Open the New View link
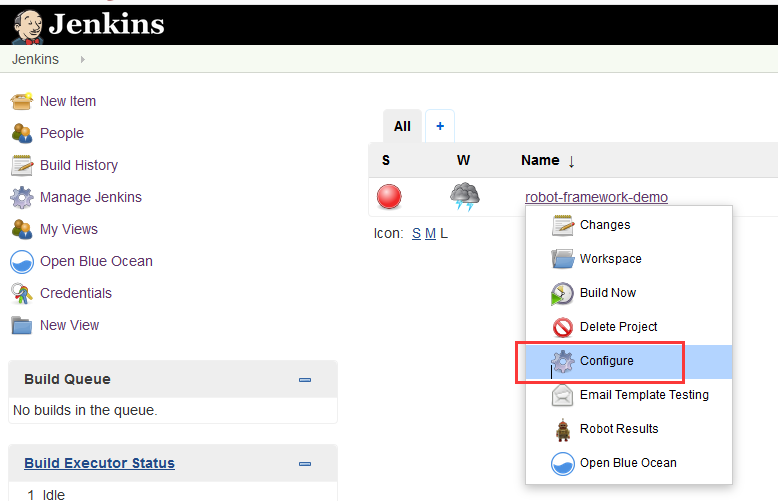The image size is (778, 501). click(69, 325)
